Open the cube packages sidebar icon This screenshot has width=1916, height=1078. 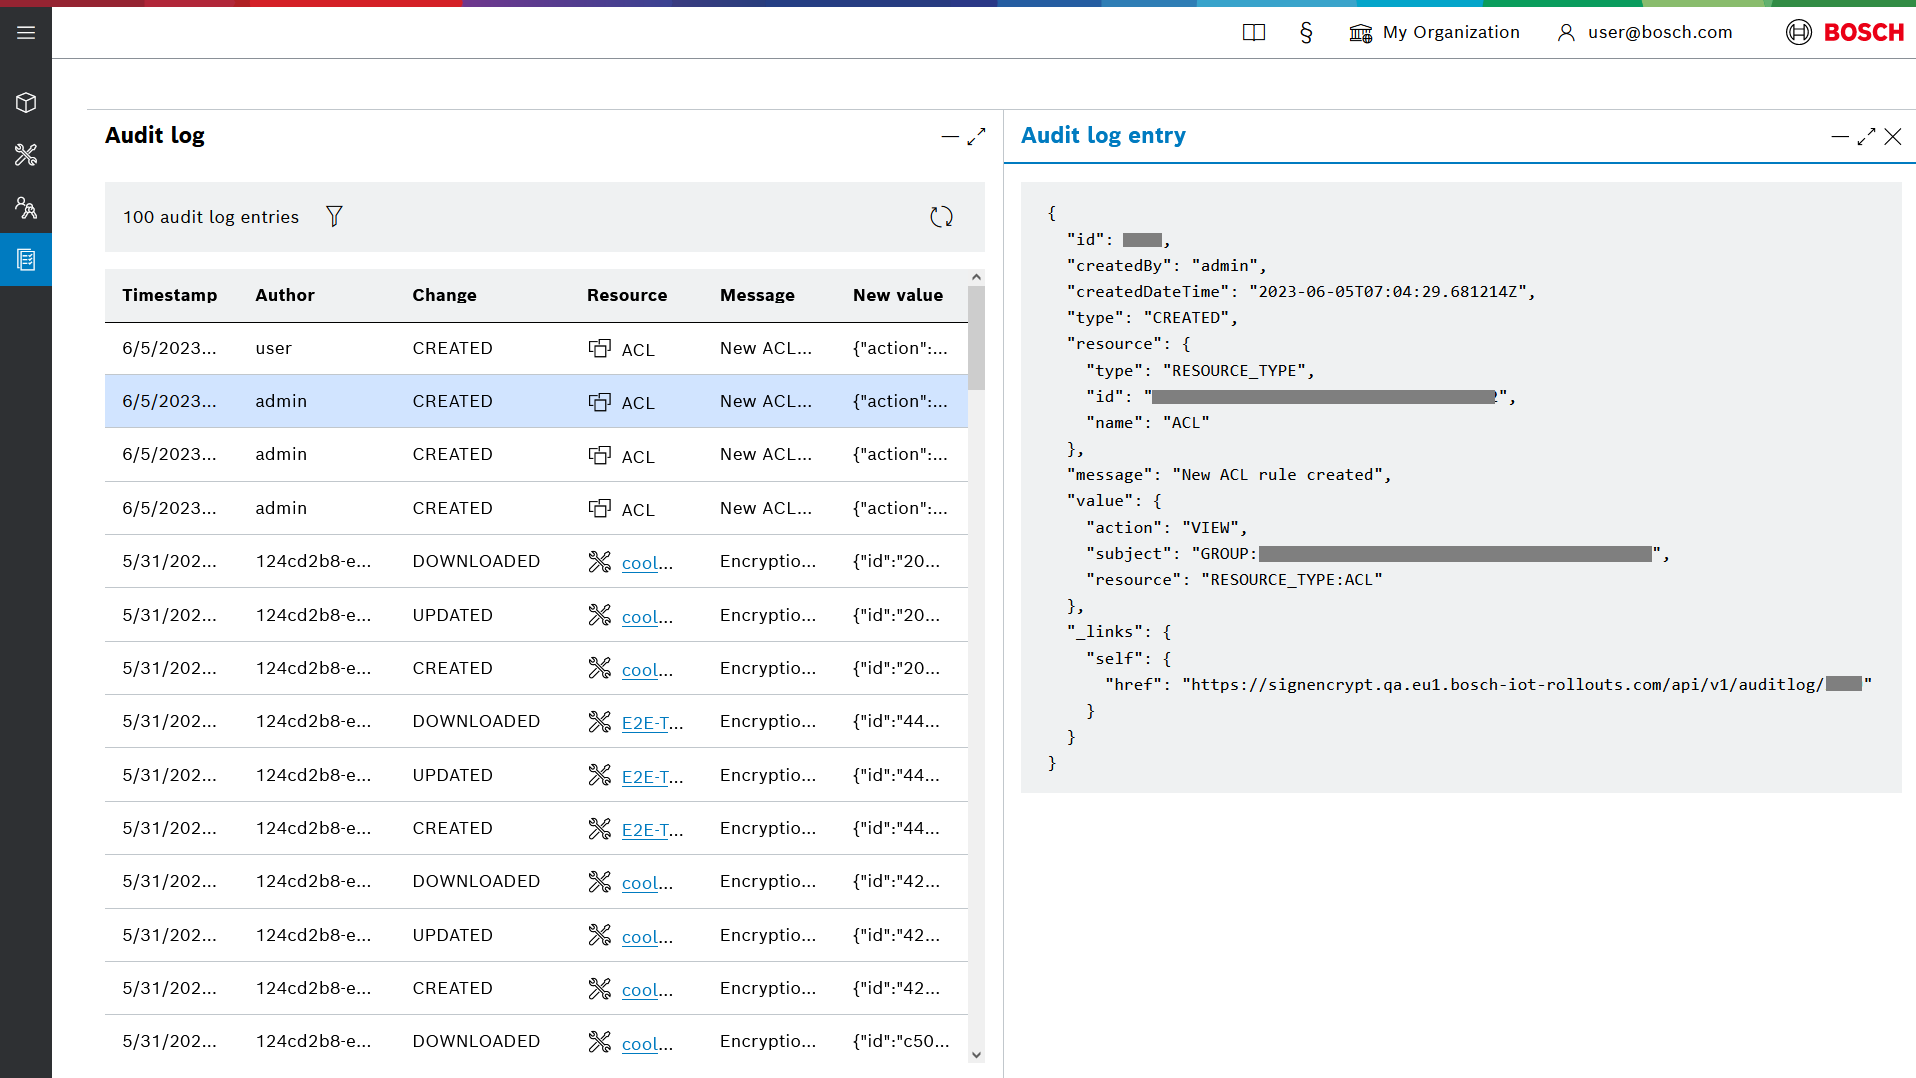pos(26,103)
